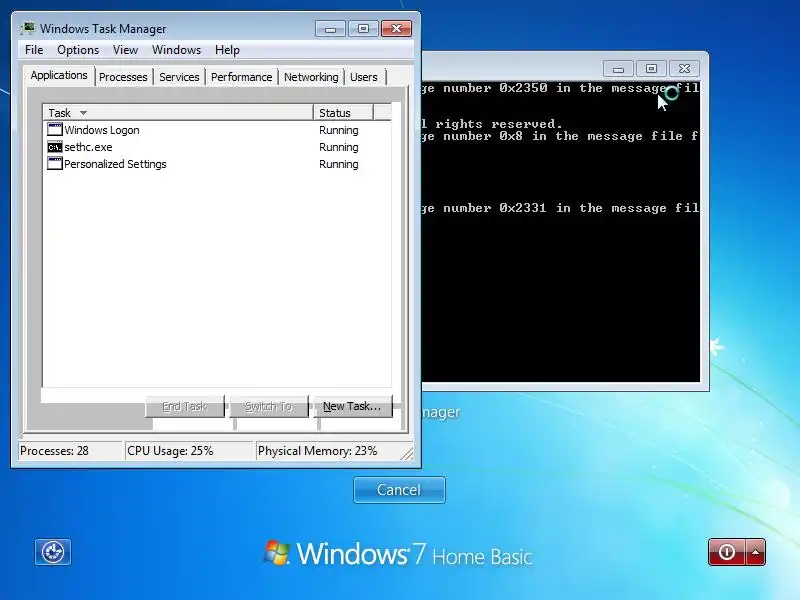Click the Status column header
The width and height of the screenshot is (800, 600).
click(x=343, y=113)
